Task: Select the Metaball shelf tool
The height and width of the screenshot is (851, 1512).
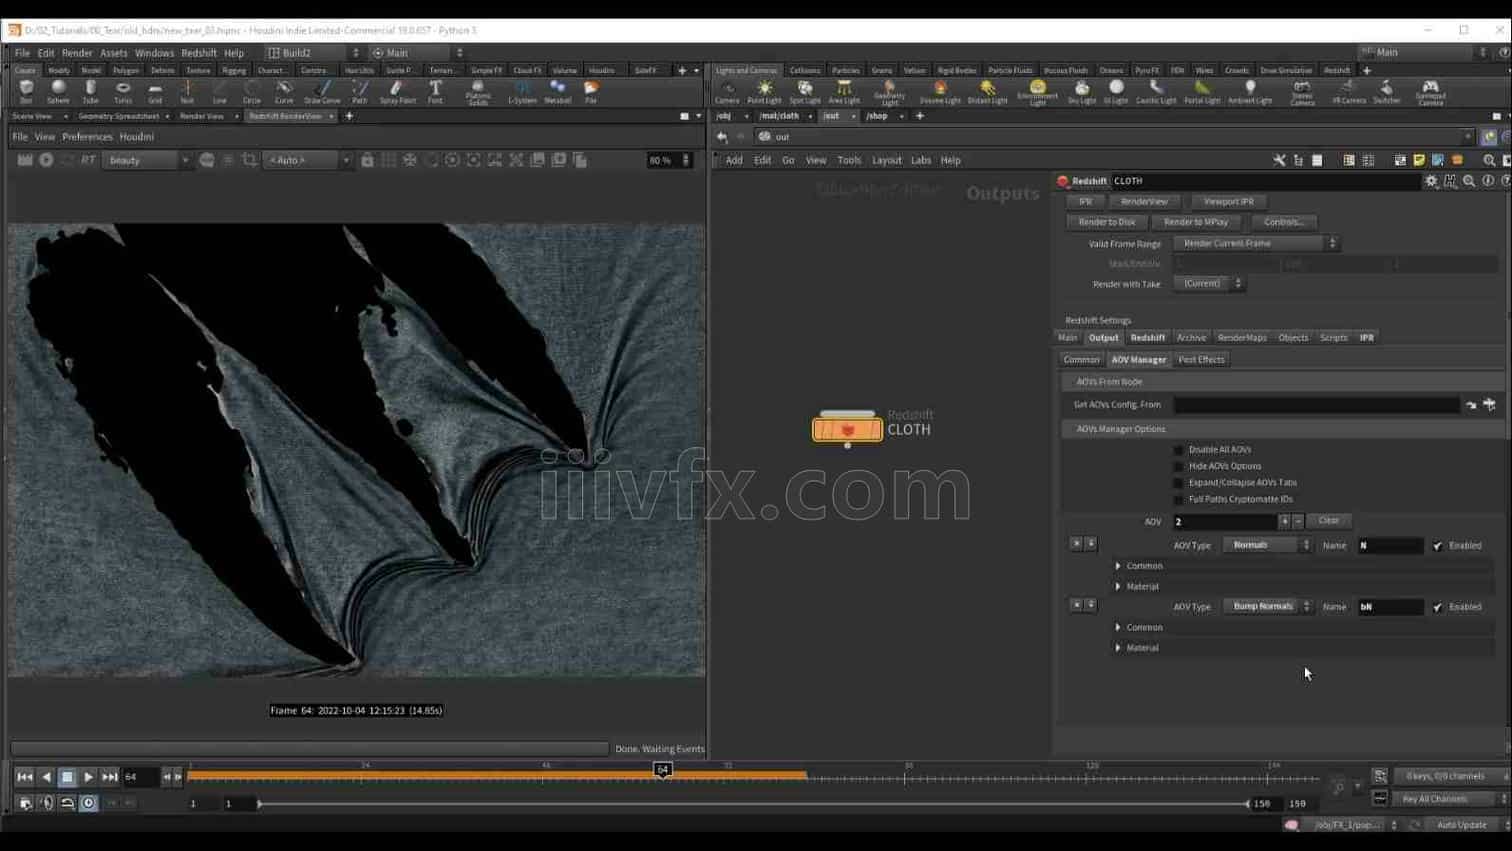Action: pos(558,92)
